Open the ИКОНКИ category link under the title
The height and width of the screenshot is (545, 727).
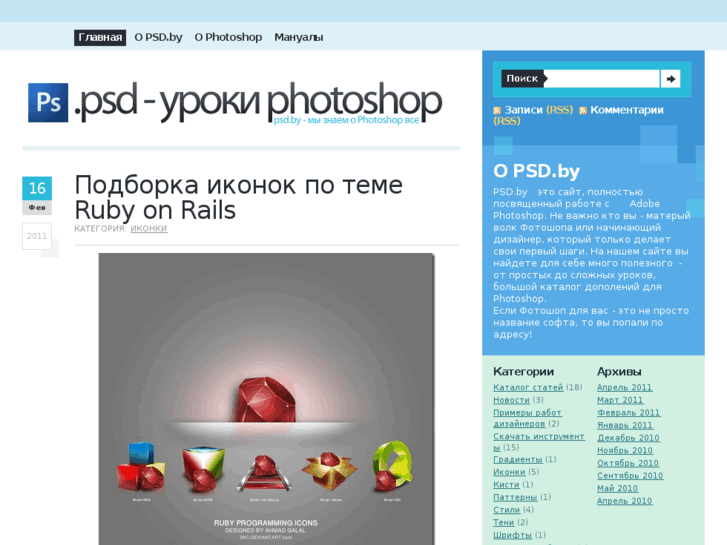(148, 229)
